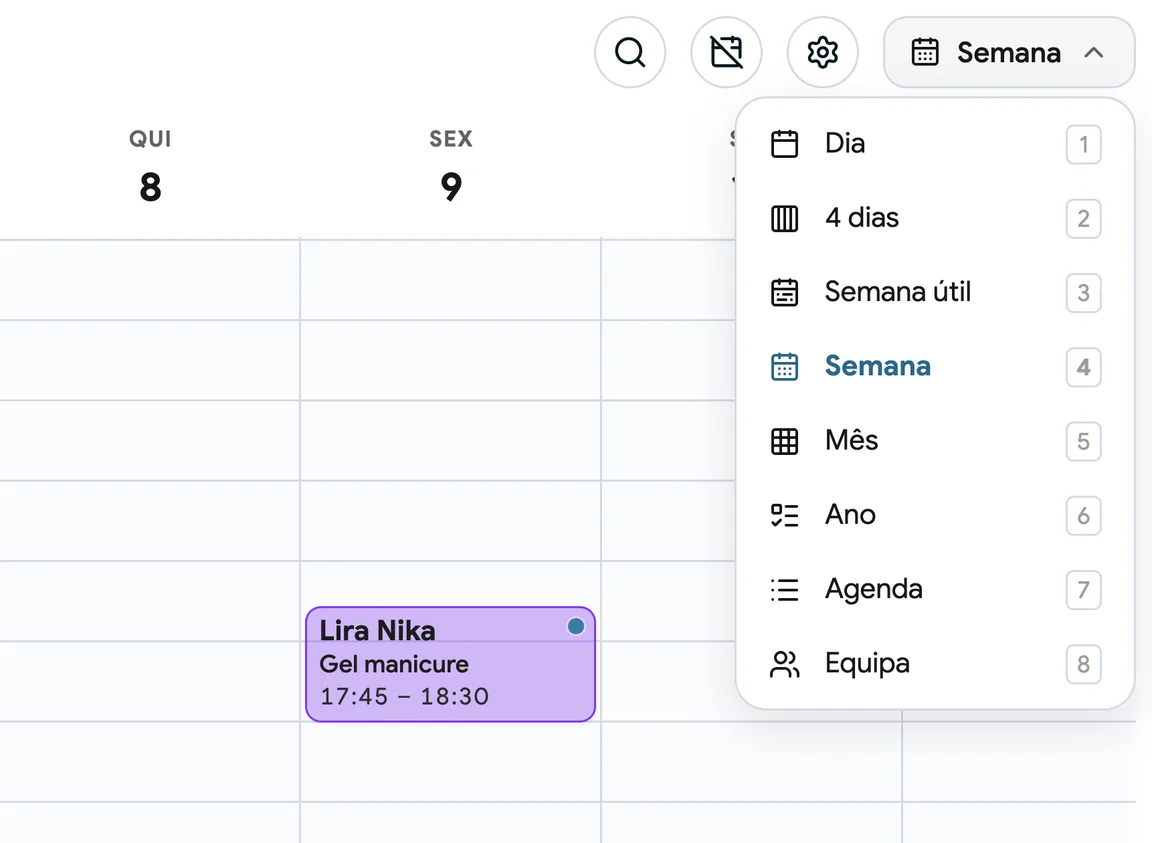This screenshot has height=843, width=1152.
Task: Select the highlighted Semana menu option
Action: tap(935, 367)
